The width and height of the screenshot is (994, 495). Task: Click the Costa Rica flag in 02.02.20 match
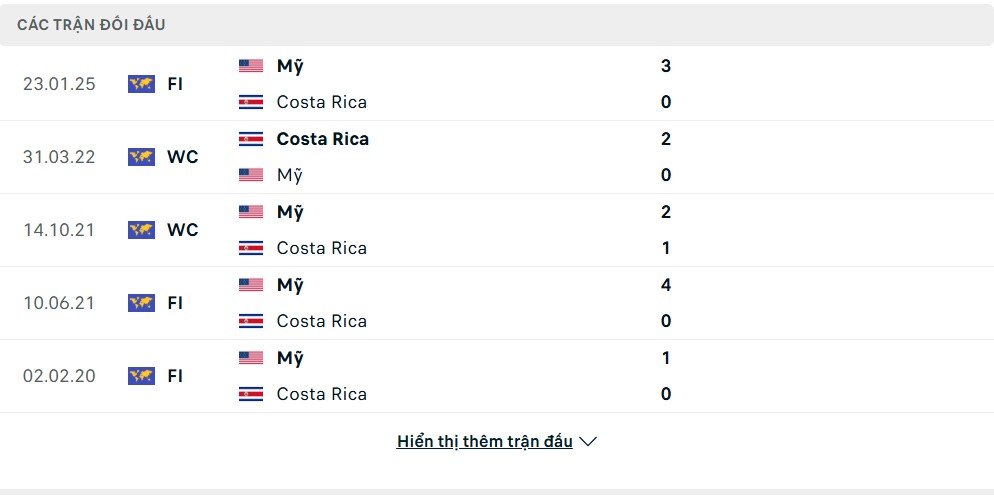(x=251, y=394)
